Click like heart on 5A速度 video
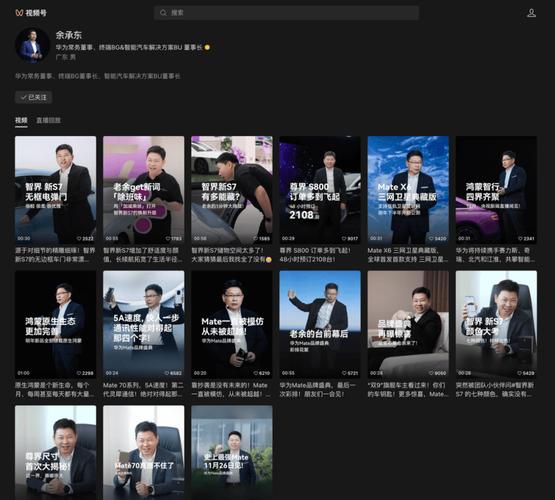Screen dimensions: 555x500 point(167,373)
